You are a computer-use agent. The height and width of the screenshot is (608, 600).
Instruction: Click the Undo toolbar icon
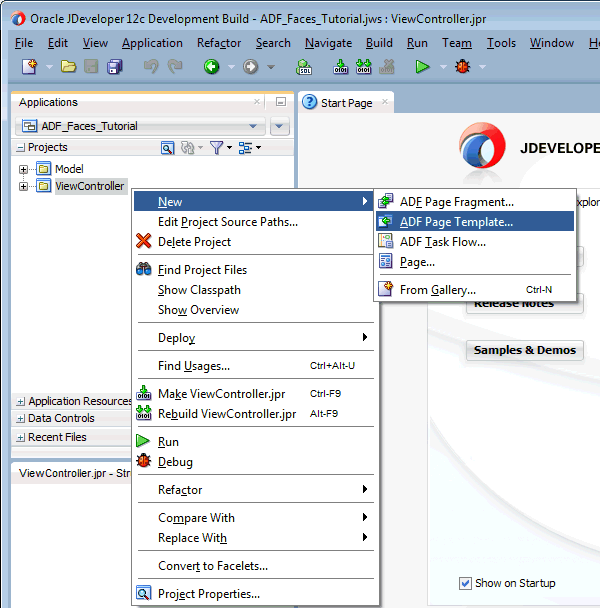click(151, 67)
